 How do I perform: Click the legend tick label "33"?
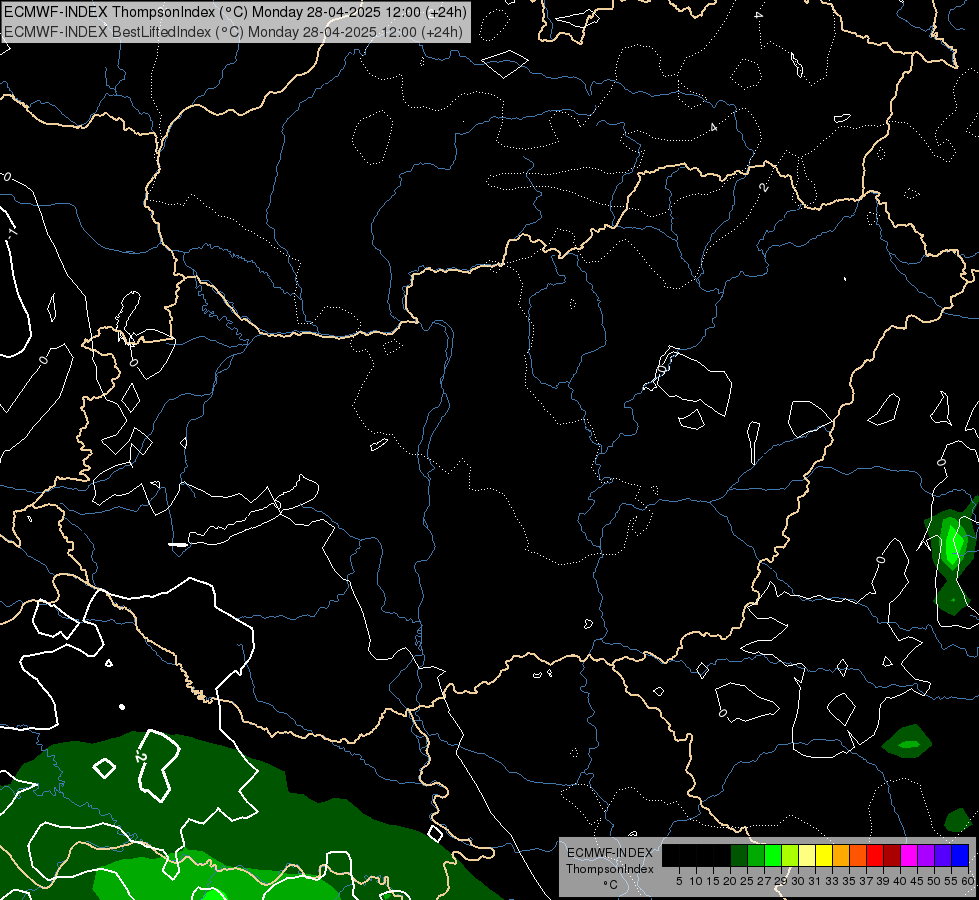832,881
